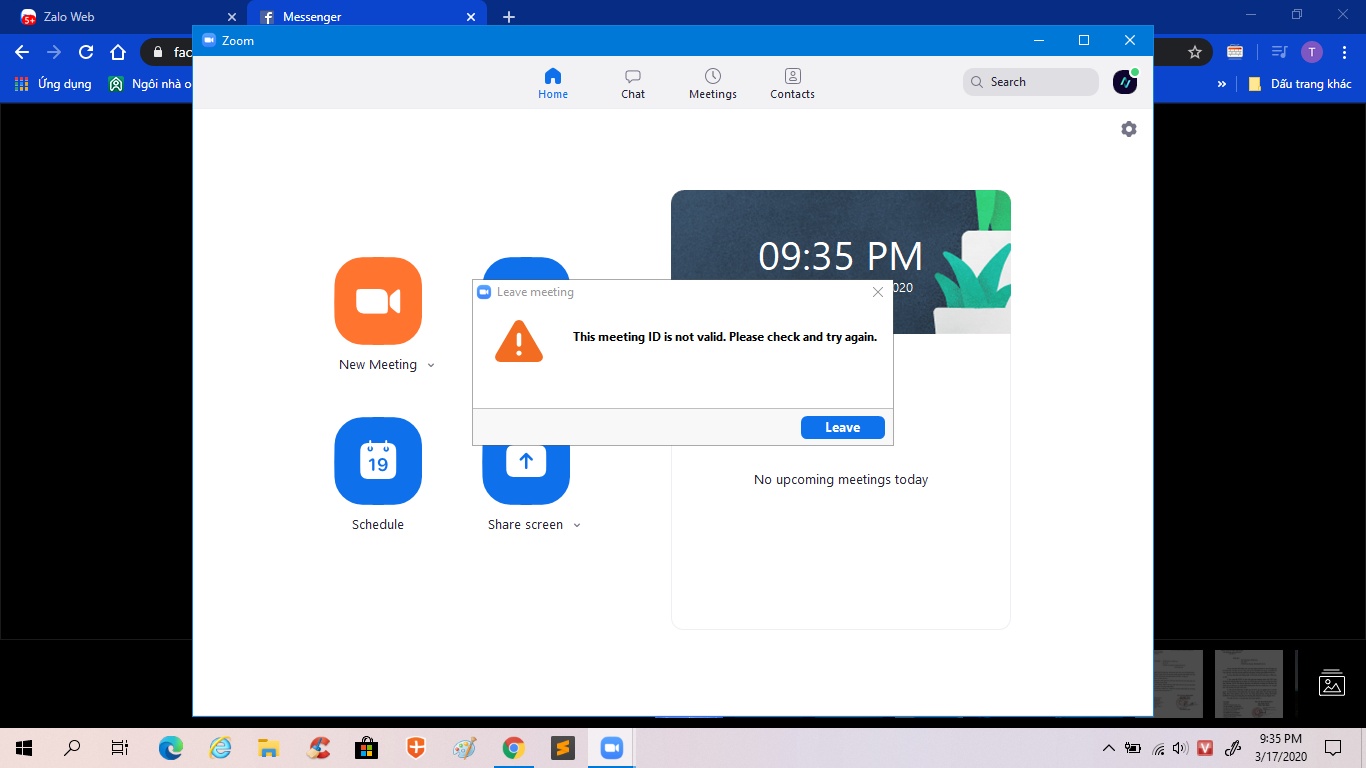
Task: Launch Internet Explorer from the taskbar
Action: (220, 747)
